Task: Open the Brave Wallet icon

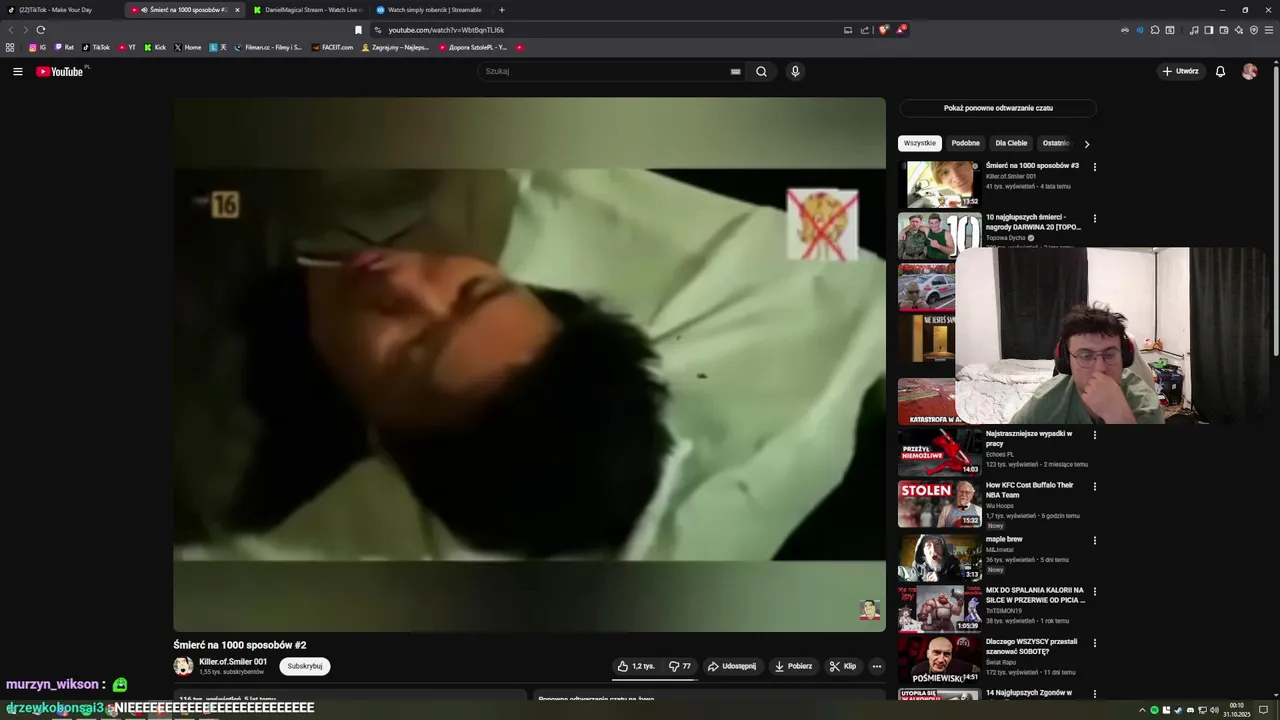Action: point(1223,30)
